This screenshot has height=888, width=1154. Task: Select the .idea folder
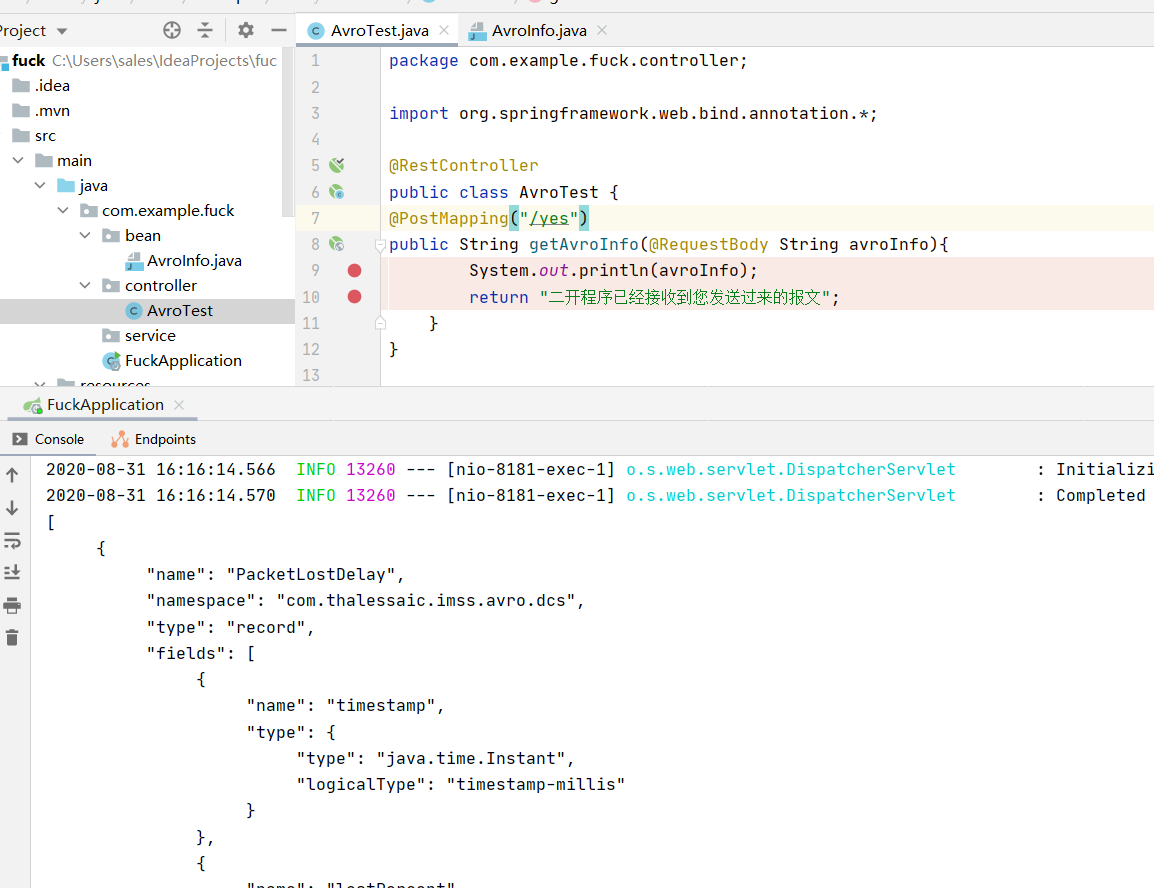pyautogui.click(x=41, y=85)
